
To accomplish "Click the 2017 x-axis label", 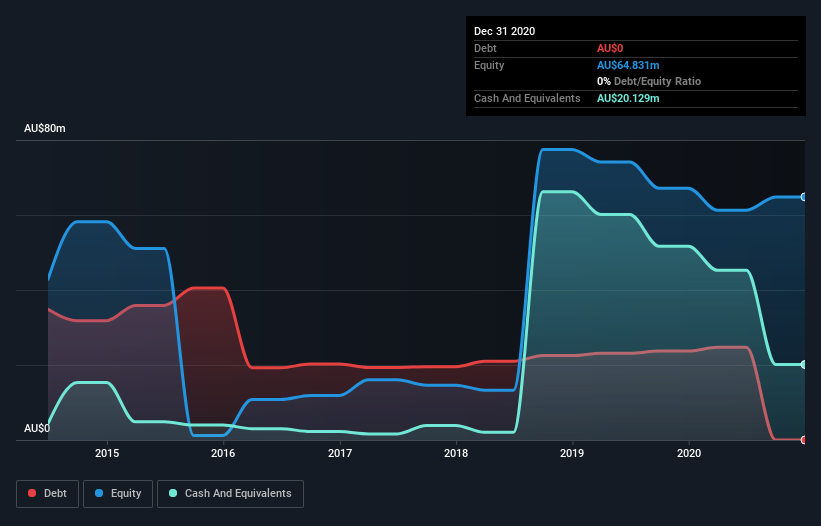I will tap(340, 453).
